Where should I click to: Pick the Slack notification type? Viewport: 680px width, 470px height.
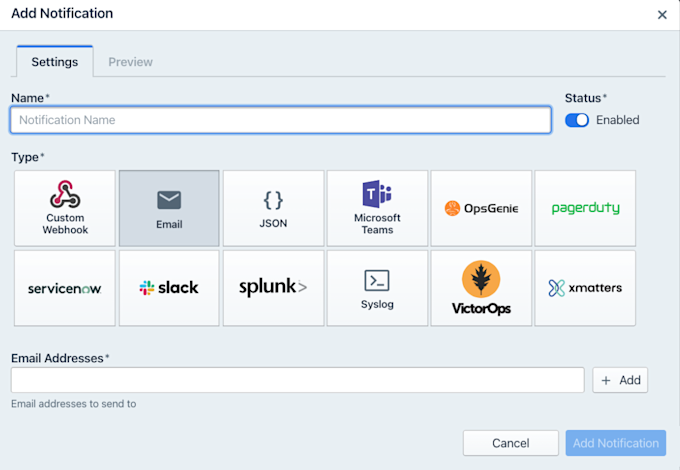point(169,288)
